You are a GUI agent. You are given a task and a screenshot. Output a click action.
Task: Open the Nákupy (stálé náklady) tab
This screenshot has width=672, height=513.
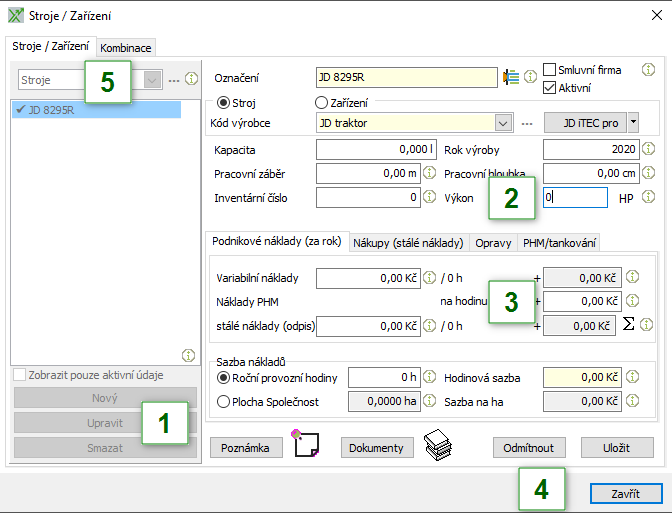408,243
